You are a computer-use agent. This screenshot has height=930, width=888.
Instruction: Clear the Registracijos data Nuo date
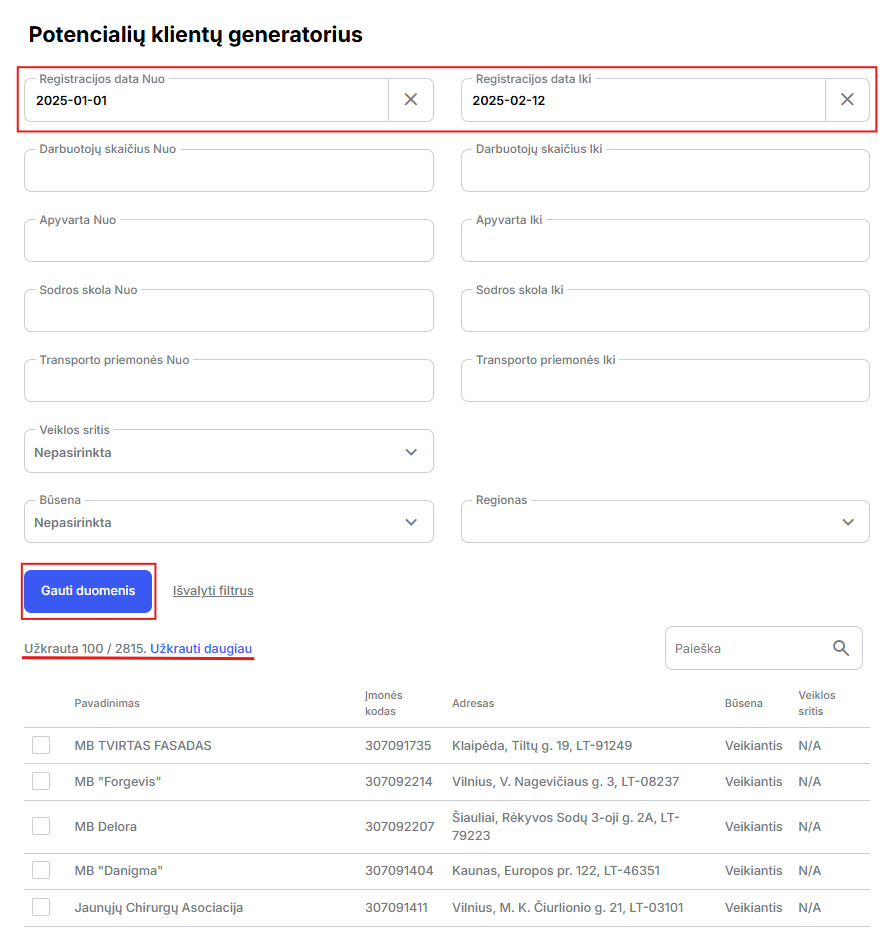point(410,100)
